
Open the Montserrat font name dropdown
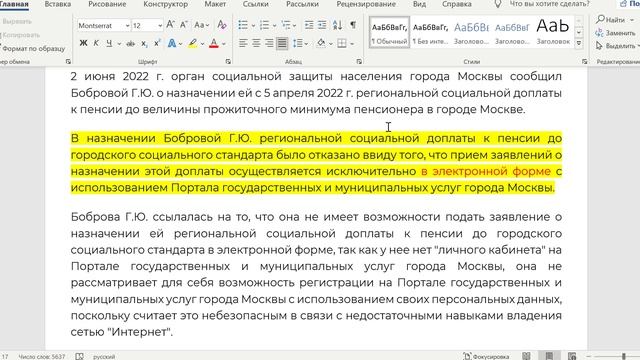click(127, 25)
